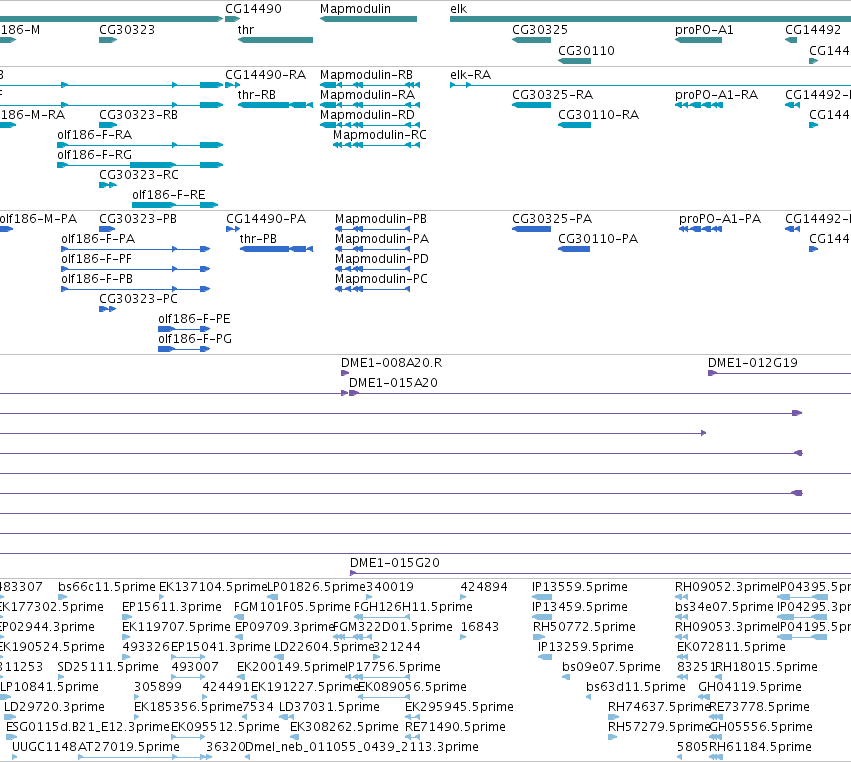Select the CG30325 gene label
851x762 pixels.
point(539,30)
